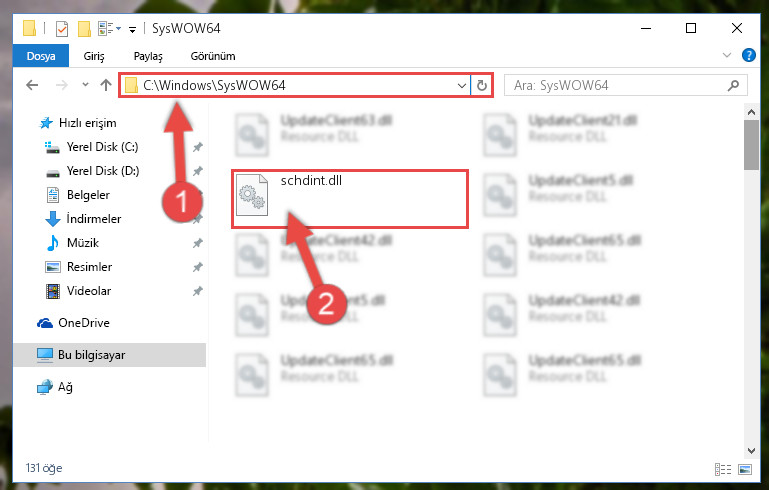The height and width of the screenshot is (490, 769).
Task: Refresh the SysWOW64 folder view
Action: tap(482, 85)
